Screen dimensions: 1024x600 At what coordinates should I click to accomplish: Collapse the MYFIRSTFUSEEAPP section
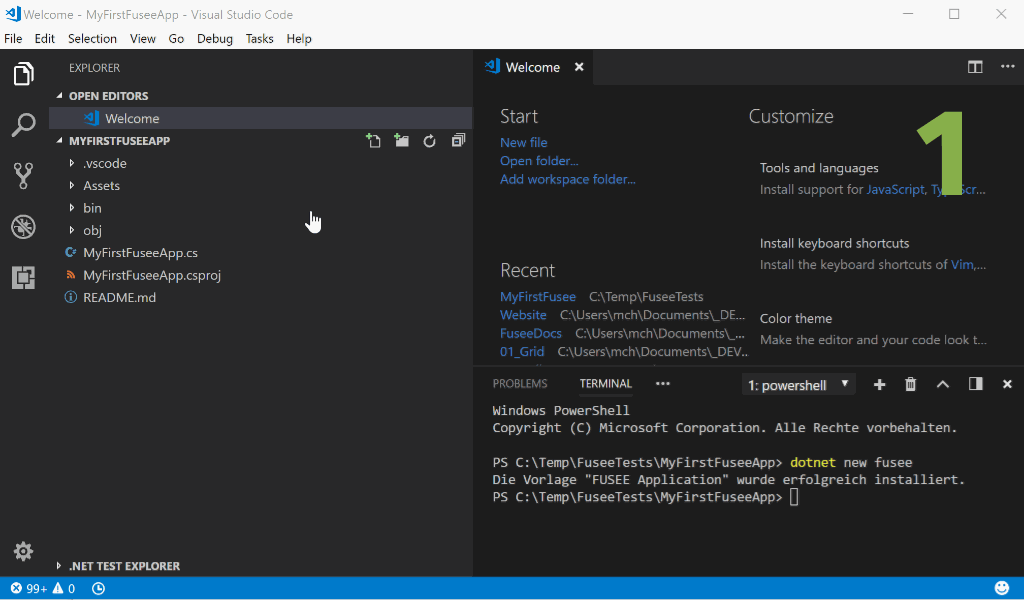59,140
